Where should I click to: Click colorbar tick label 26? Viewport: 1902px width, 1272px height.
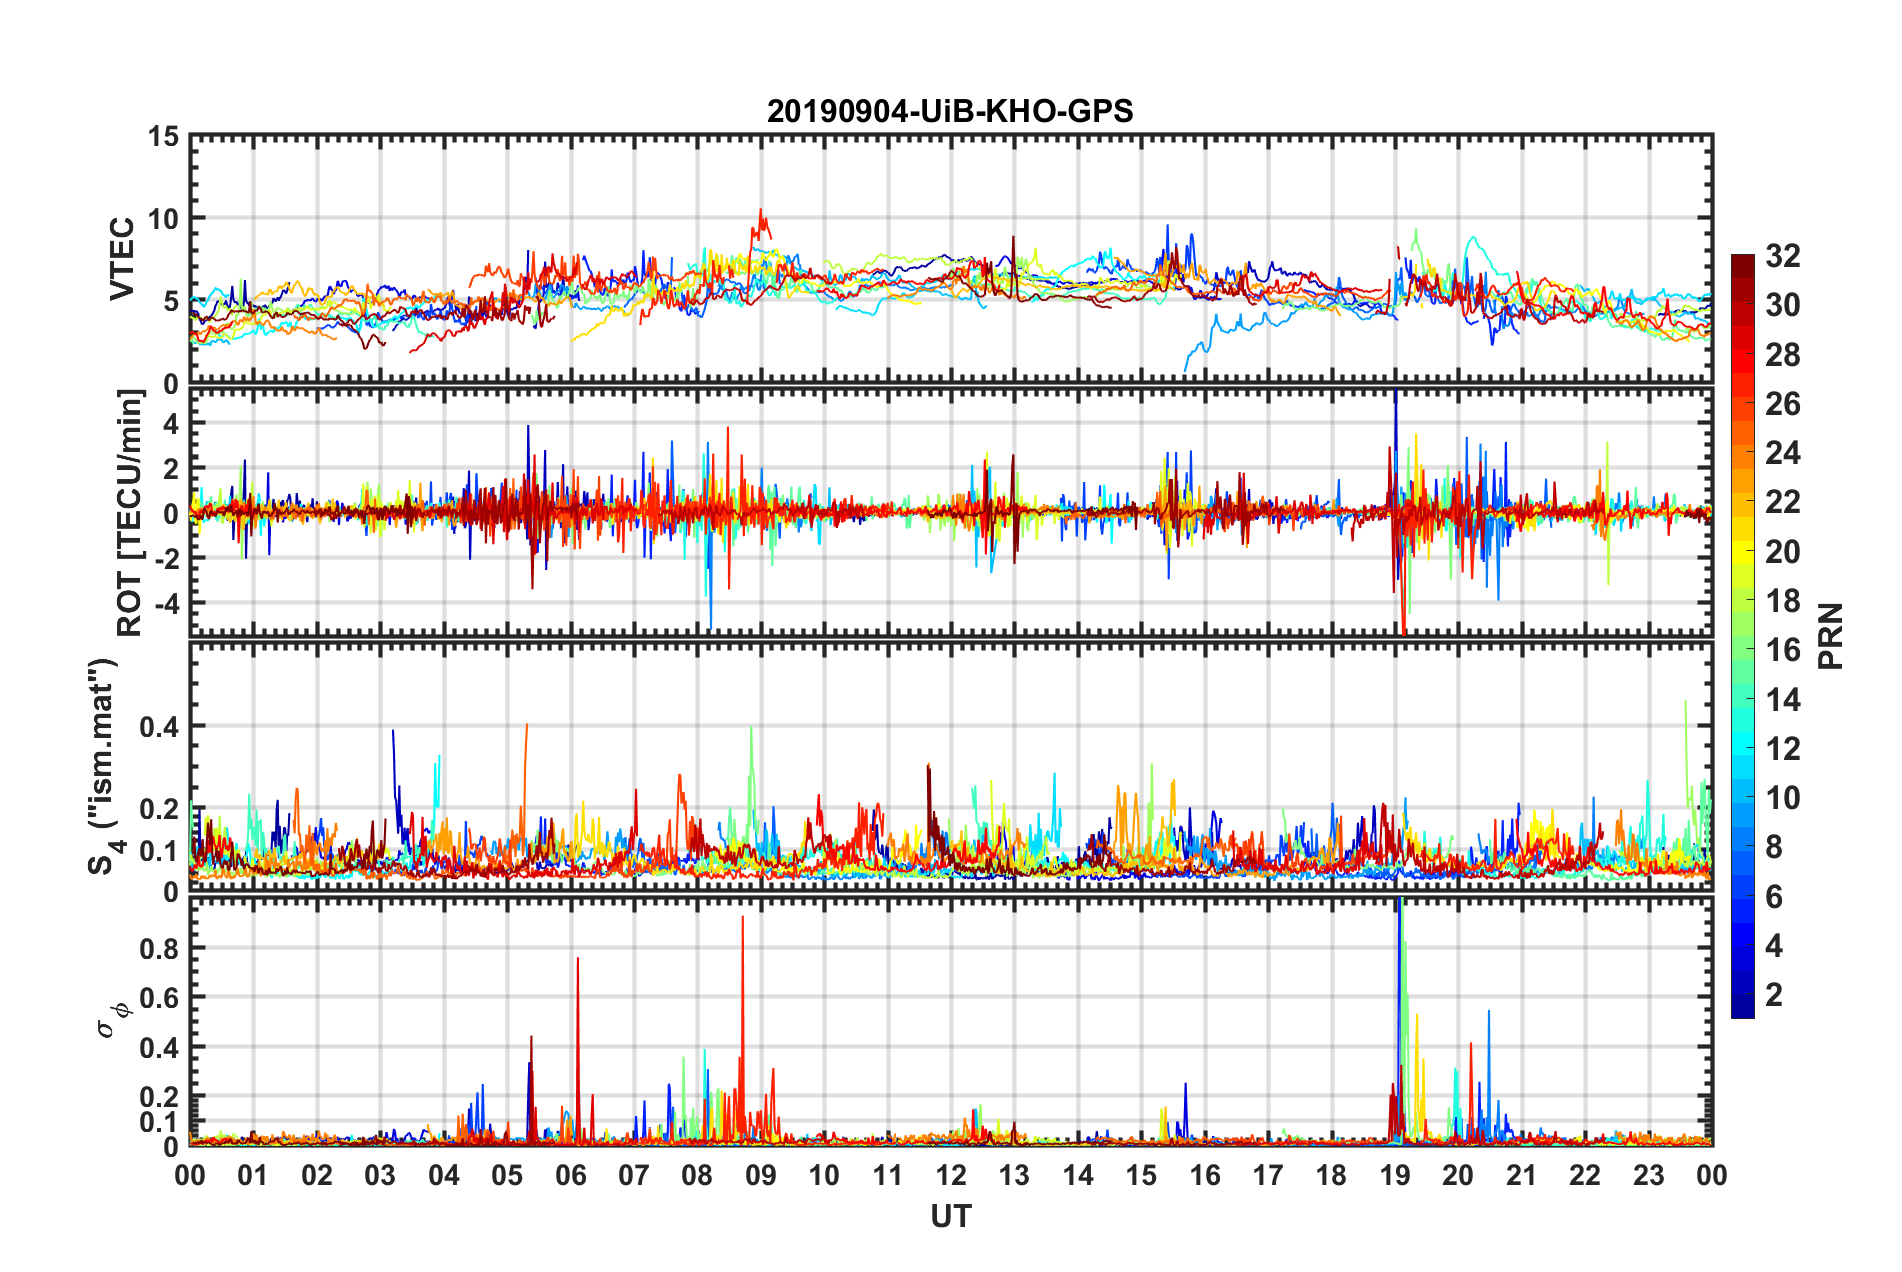pyautogui.click(x=1782, y=404)
